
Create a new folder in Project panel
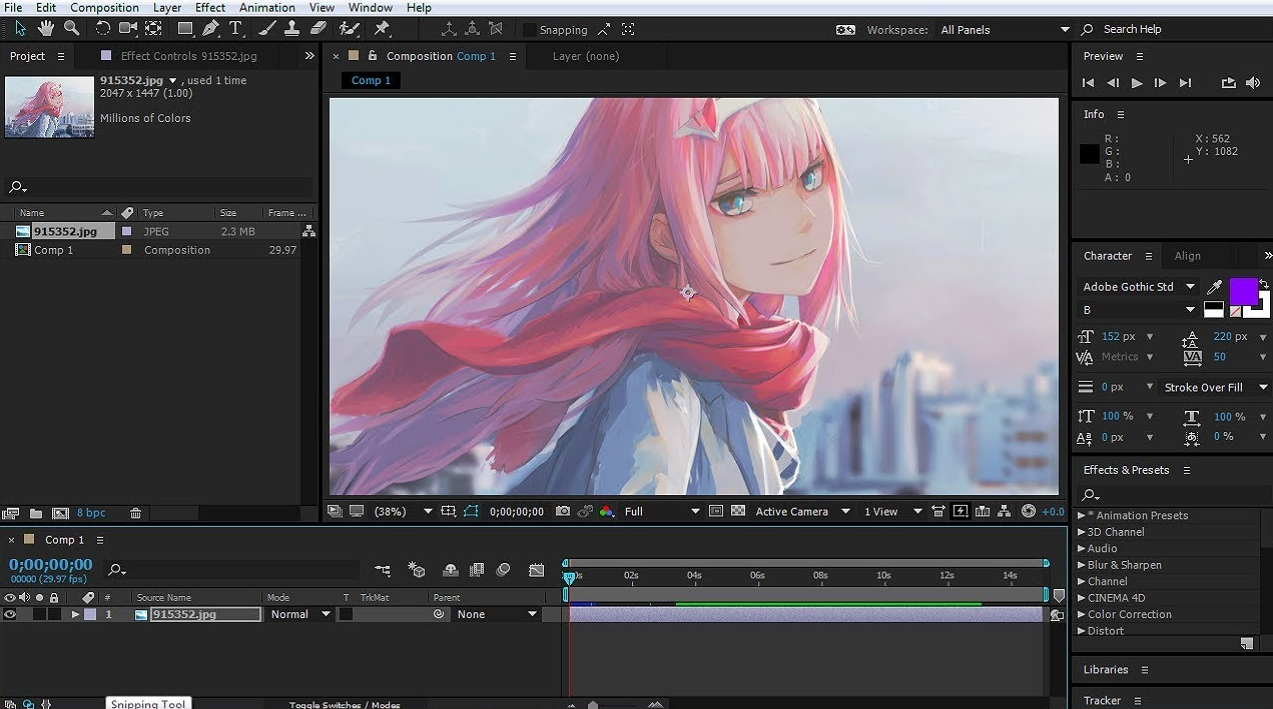coord(36,513)
